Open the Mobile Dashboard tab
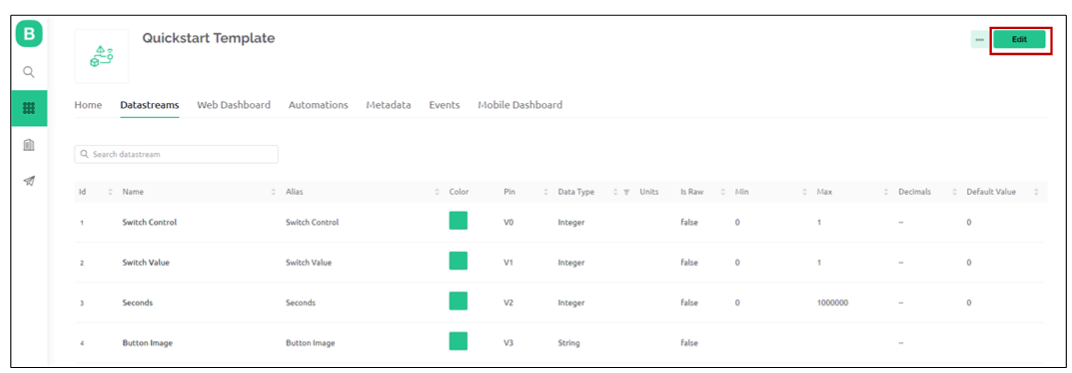Image resolution: width=1072 pixels, height=373 pixels. (520, 105)
